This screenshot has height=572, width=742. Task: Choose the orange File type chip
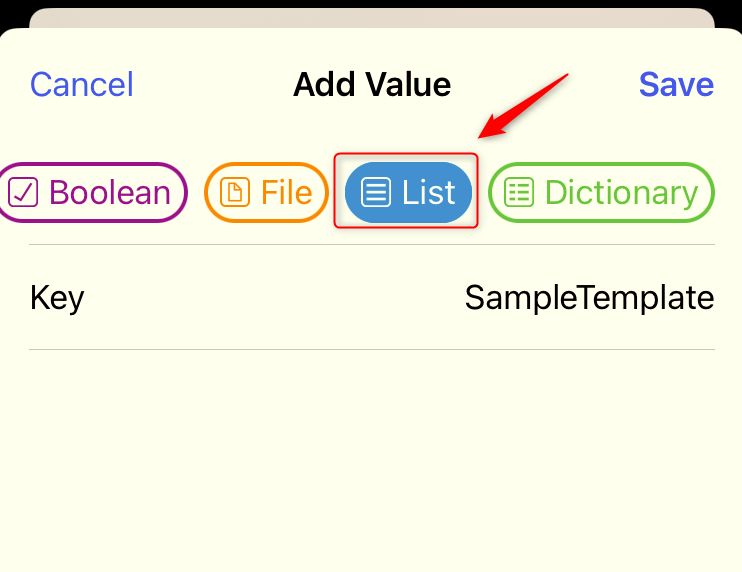pyautogui.click(x=267, y=192)
